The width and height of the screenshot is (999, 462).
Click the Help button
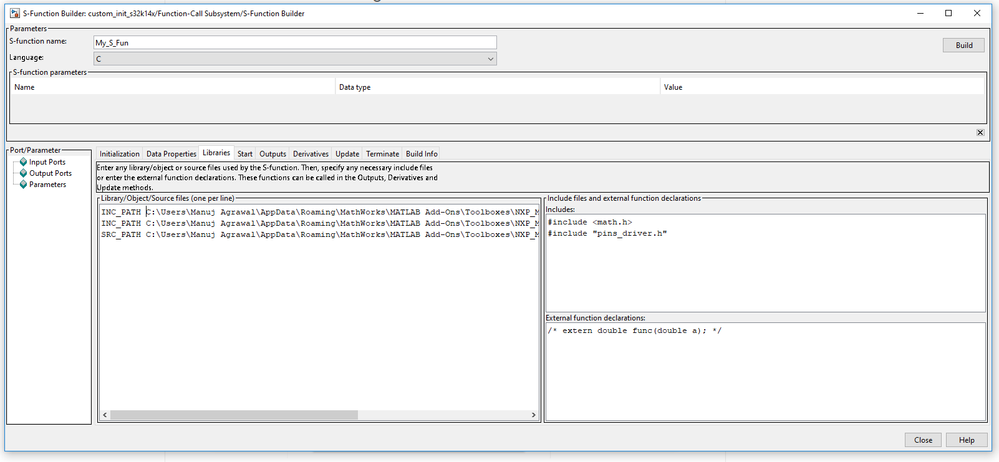tap(967, 440)
